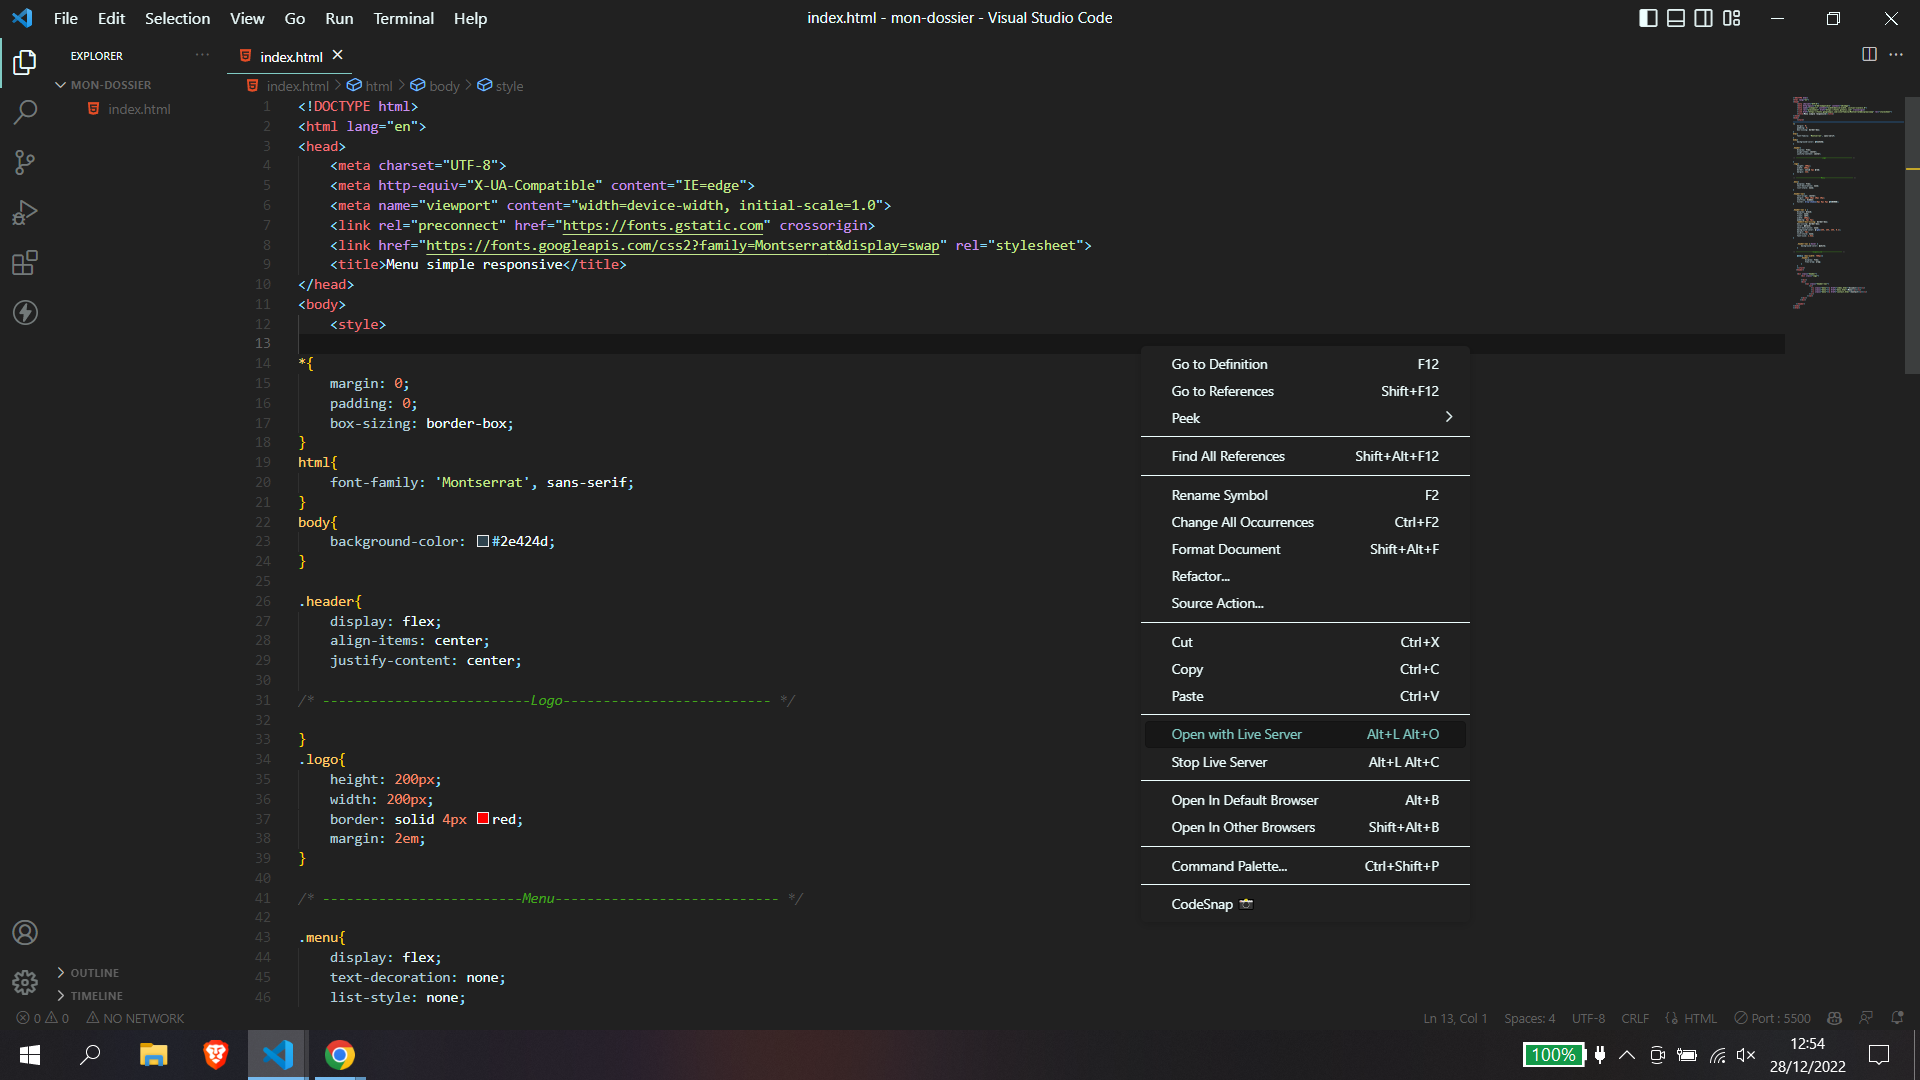
Task: Open the Search view in activity bar
Action: [25, 112]
